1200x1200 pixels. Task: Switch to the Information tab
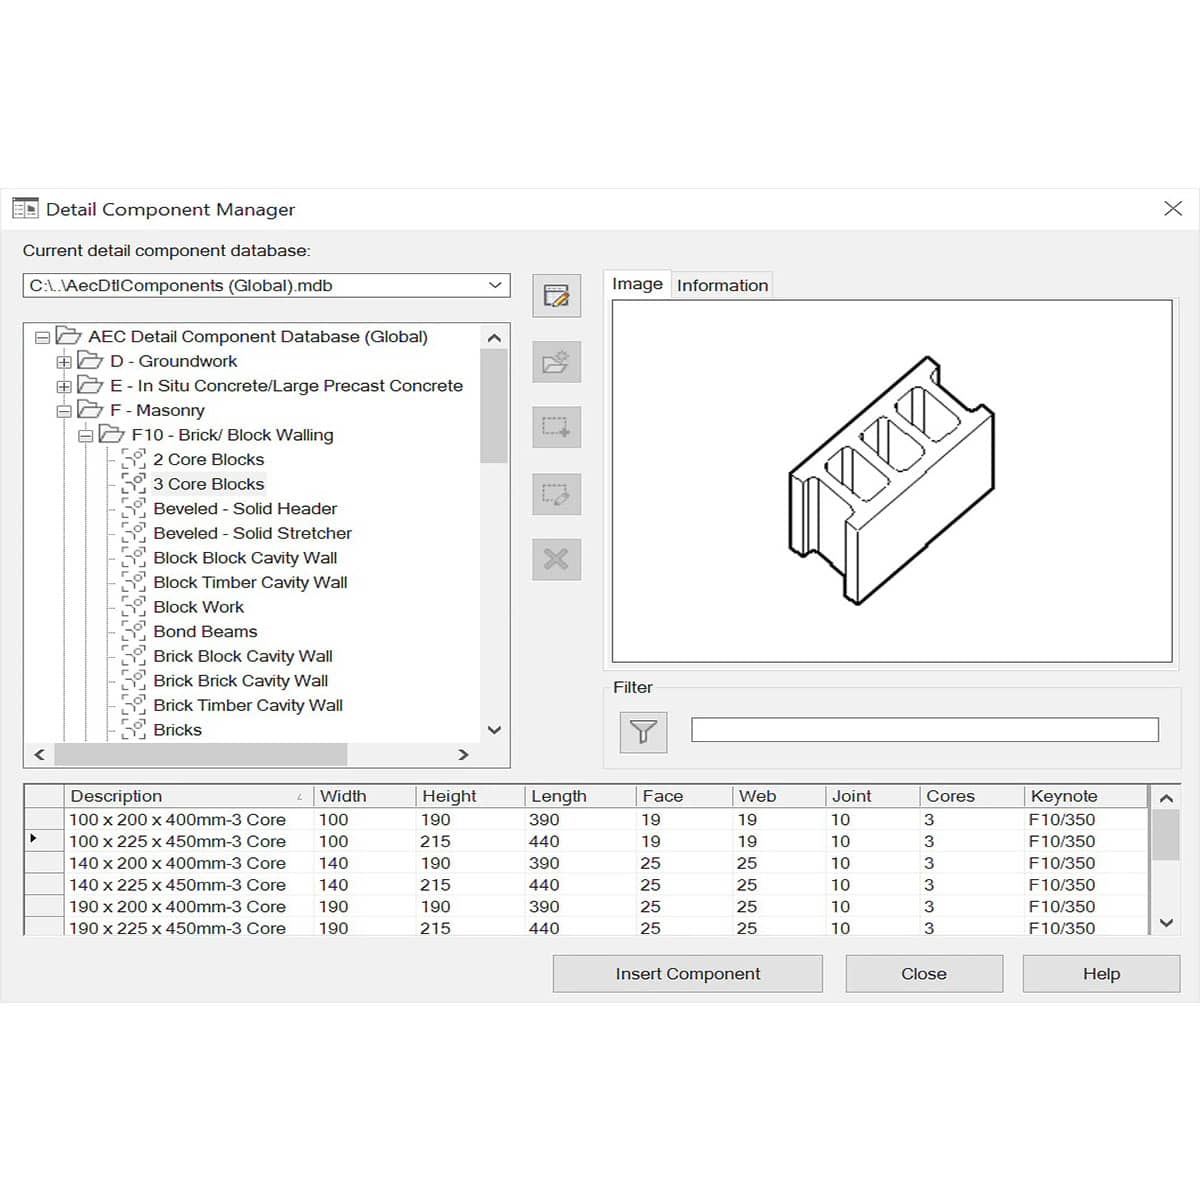pos(722,286)
